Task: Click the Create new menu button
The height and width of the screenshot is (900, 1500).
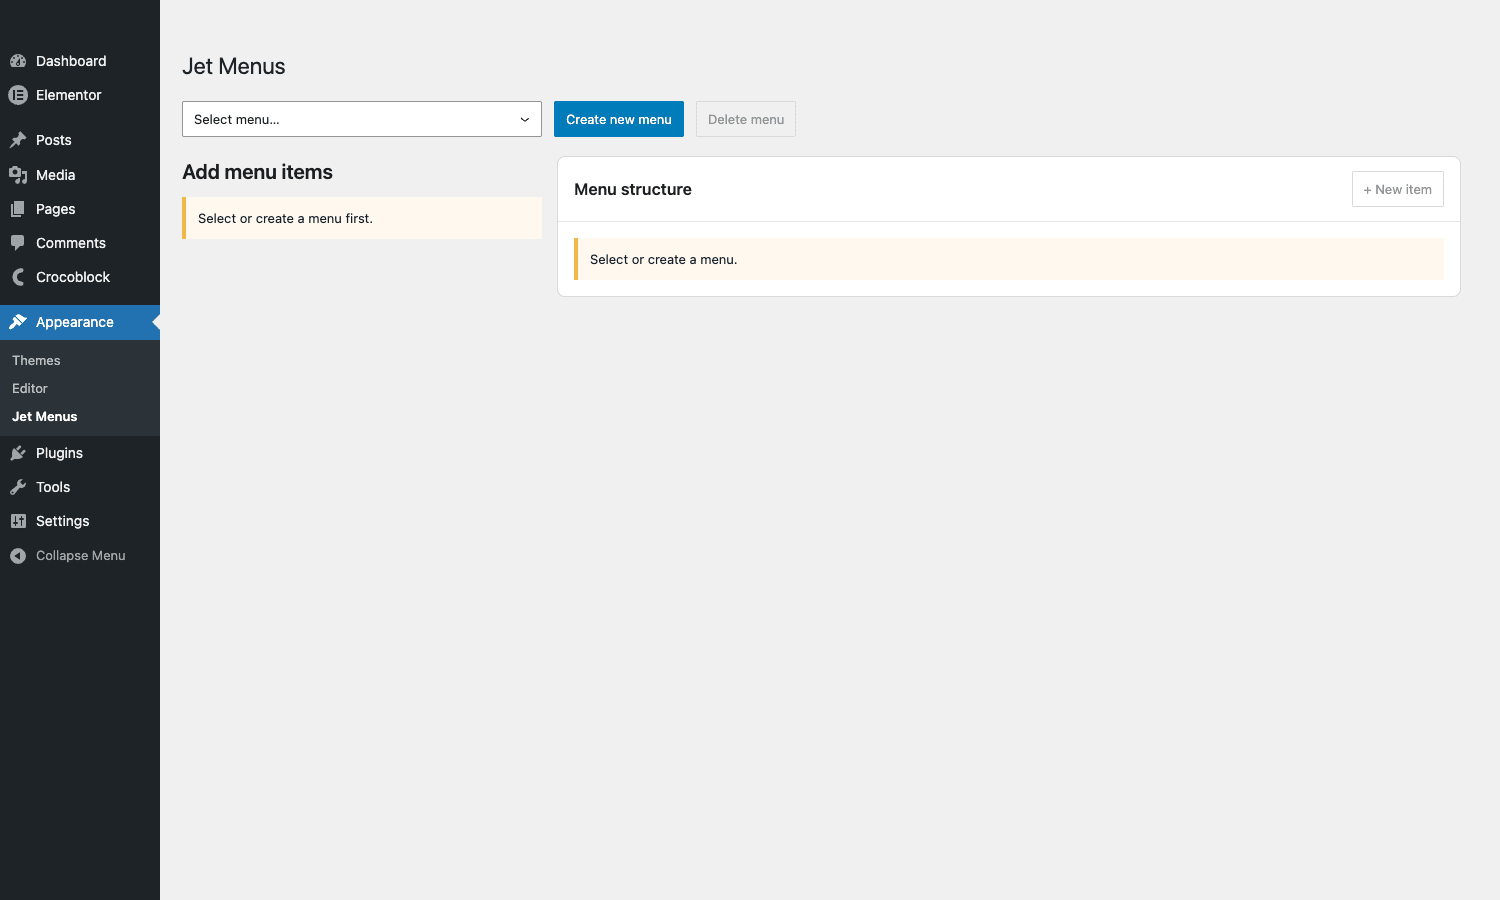Action: (619, 119)
